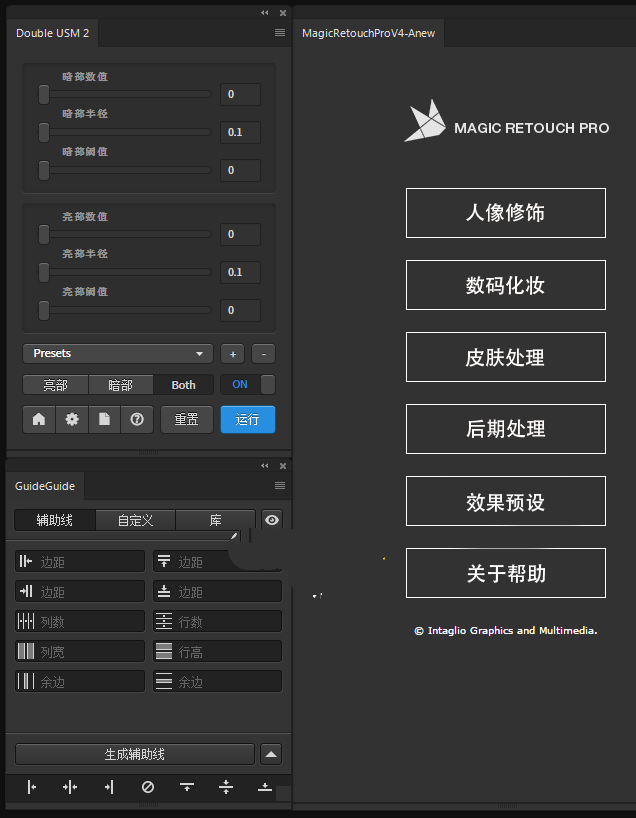Click the 行高 row height field
The image size is (636, 818).
click(x=218, y=652)
